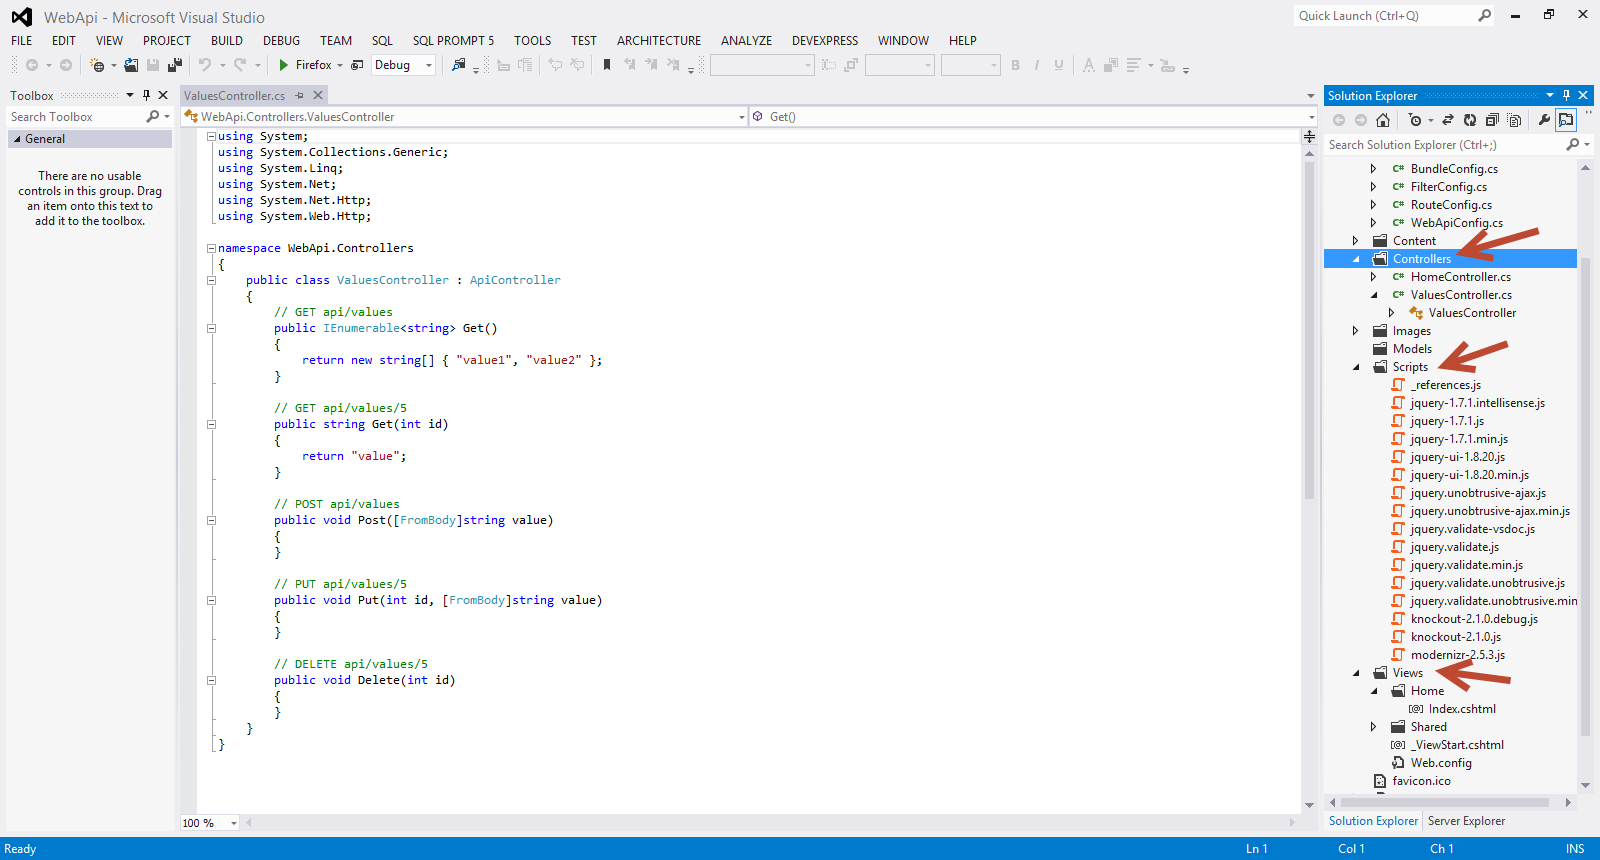Toggle pin on ValuesController.cs tab
This screenshot has width=1600, height=860.
299,96
